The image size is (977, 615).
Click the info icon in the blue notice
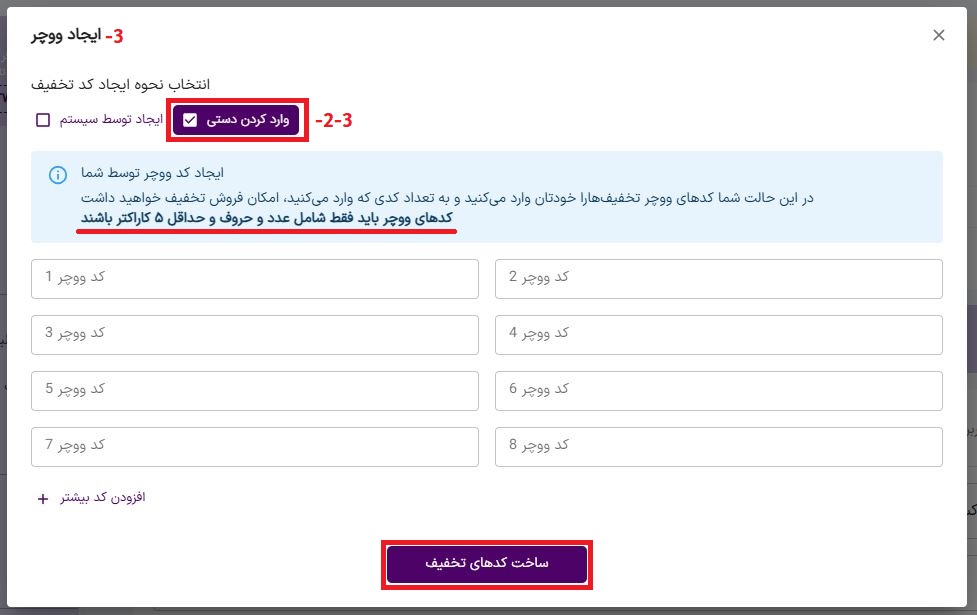point(58,175)
